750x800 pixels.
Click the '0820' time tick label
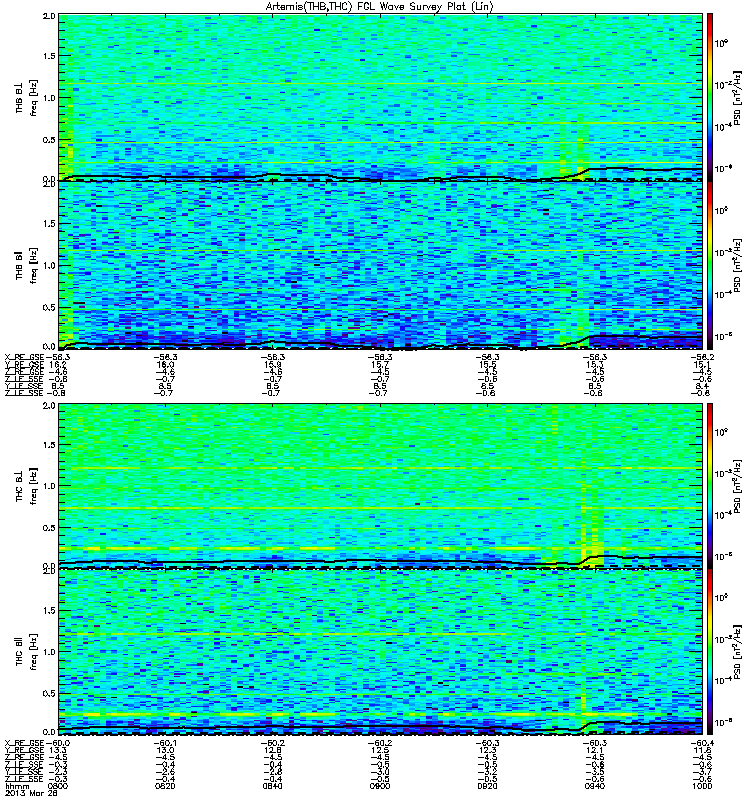coord(165,786)
